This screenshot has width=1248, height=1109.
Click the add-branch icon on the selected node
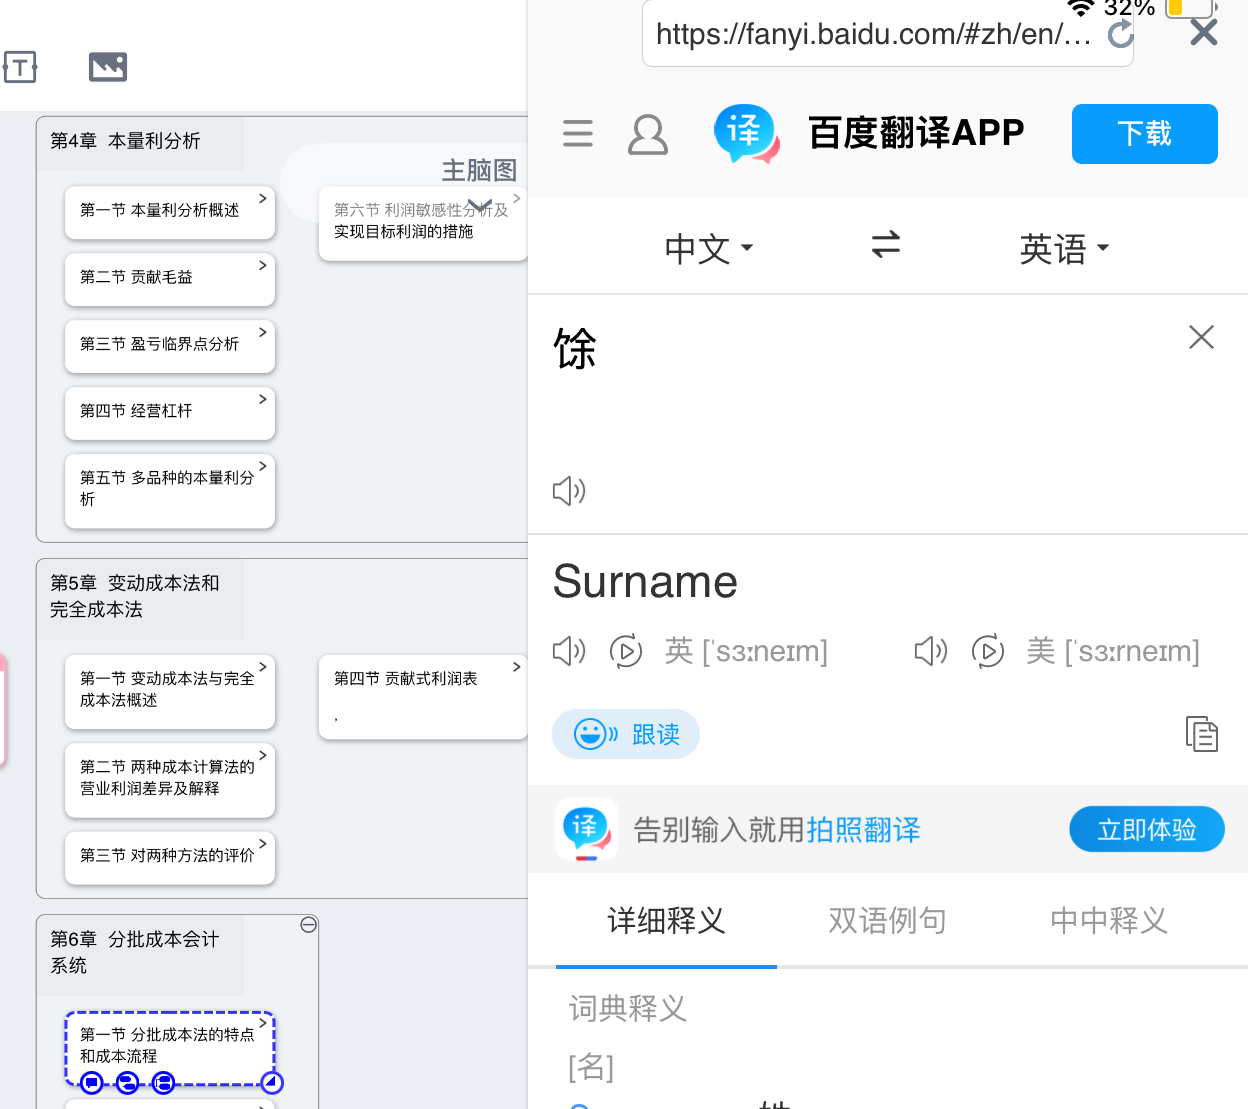click(163, 1082)
